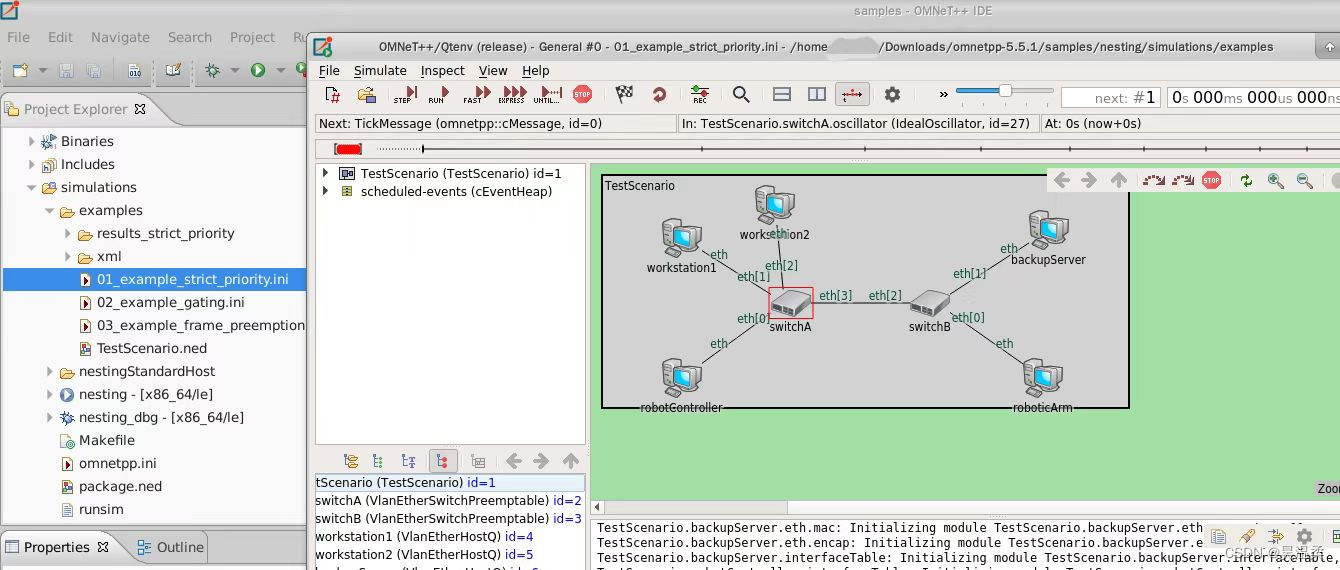Screen dimensions: 1340x570
Task: Click the canvas Back arrow icon
Action: click(x=1062, y=180)
